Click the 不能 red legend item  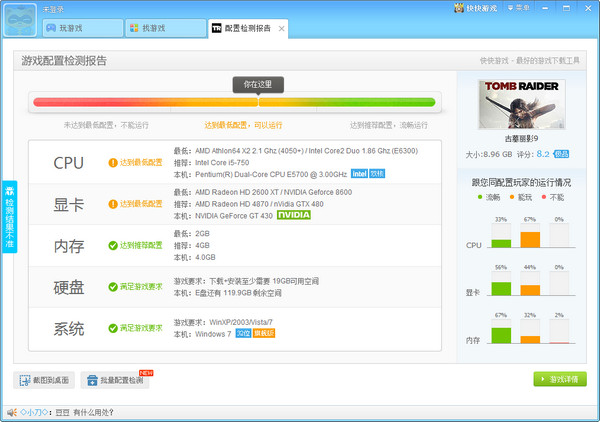pos(553,197)
